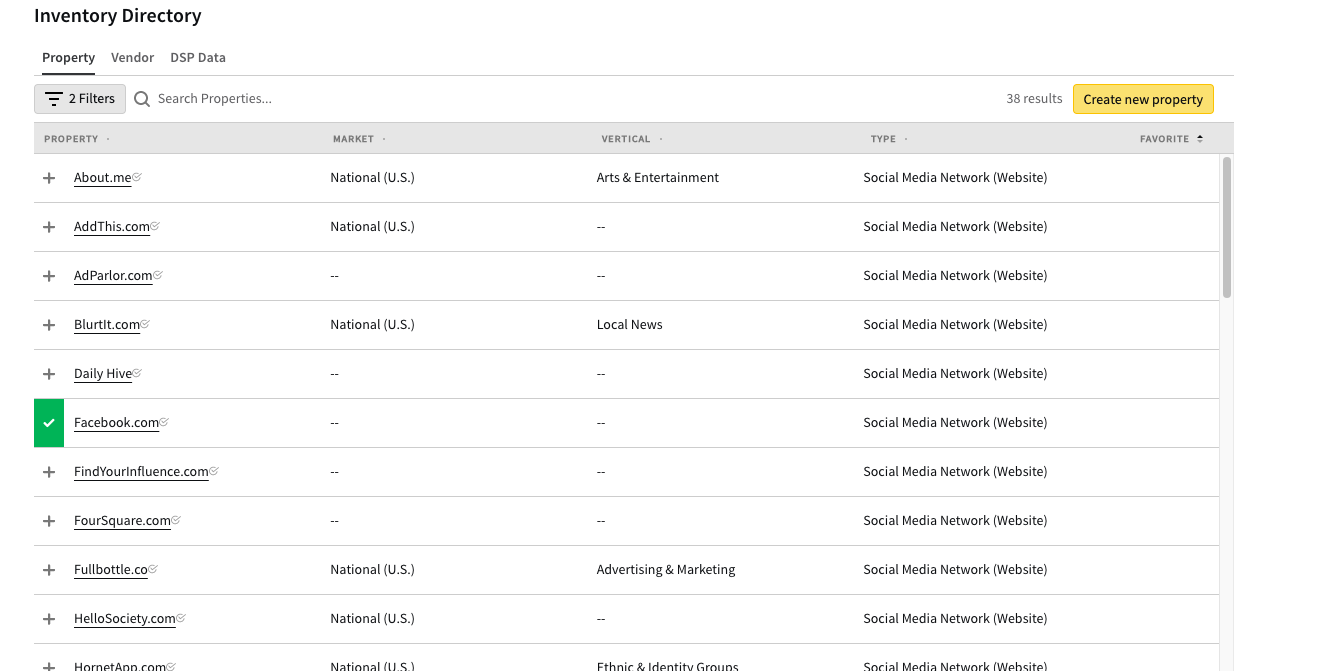The height and width of the screenshot is (671, 1340).
Task: Click the Advertising & Marketing vertical cell
Action: [x=666, y=570]
